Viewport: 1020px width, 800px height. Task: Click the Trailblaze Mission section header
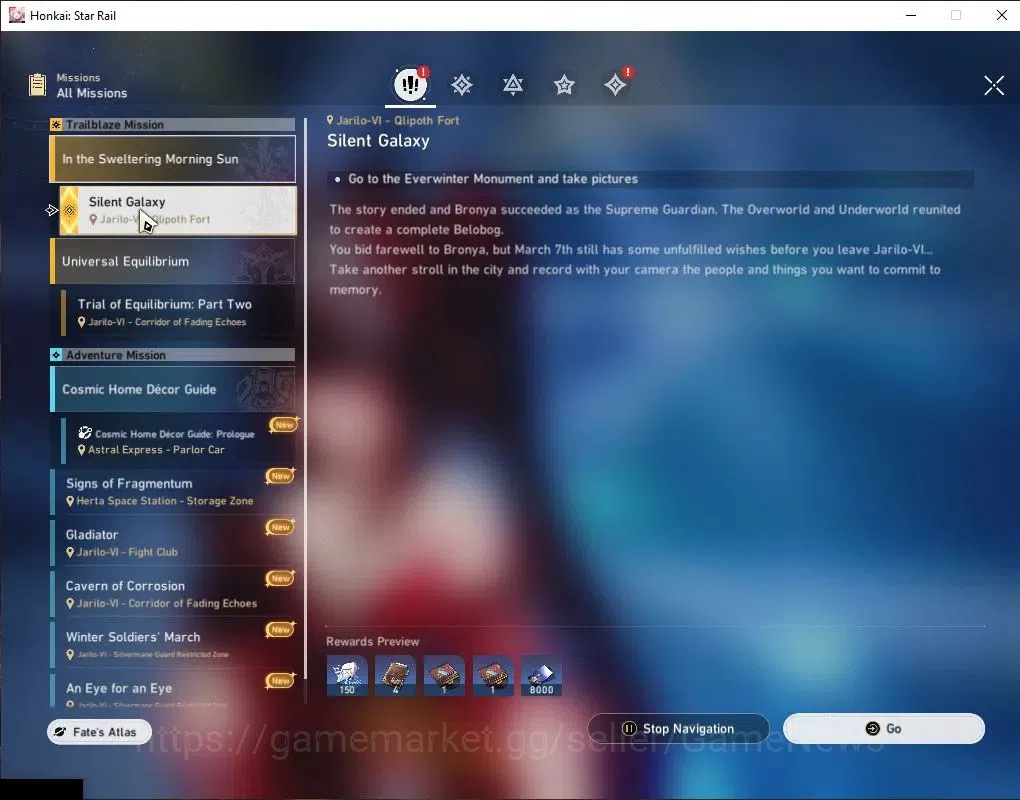pos(172,124)
